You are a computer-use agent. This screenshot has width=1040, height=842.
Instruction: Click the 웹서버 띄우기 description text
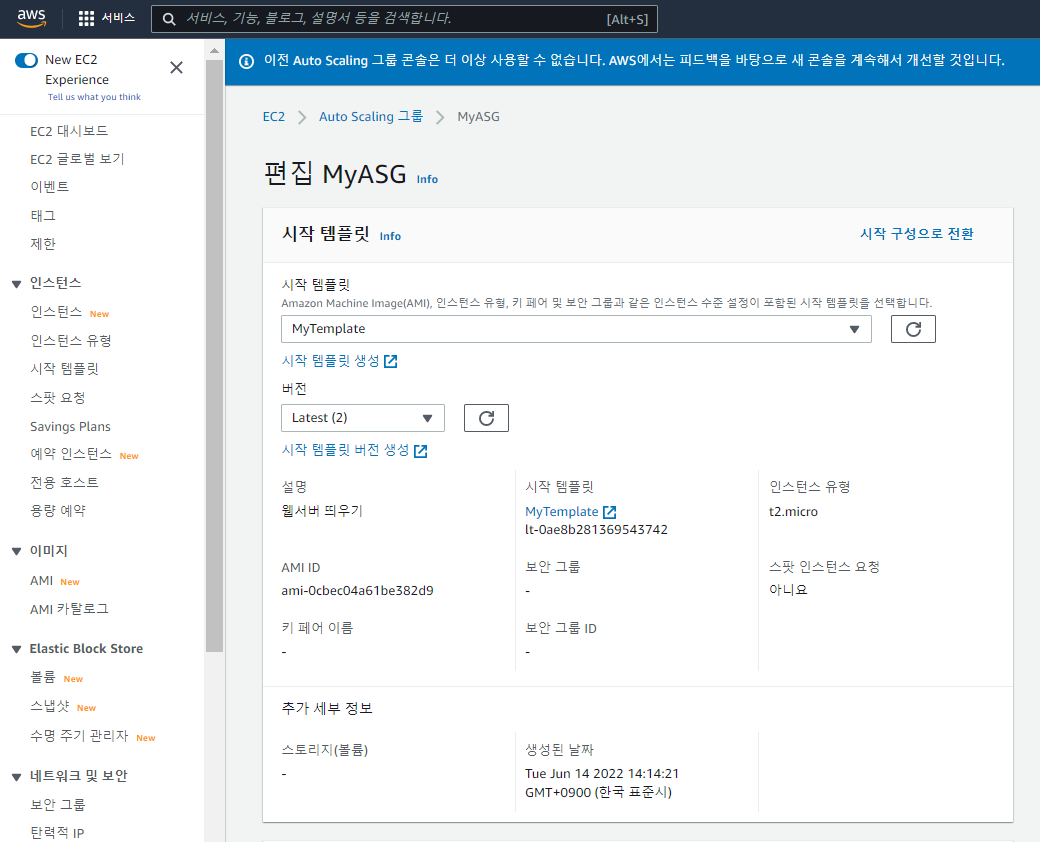click(322, 511)
